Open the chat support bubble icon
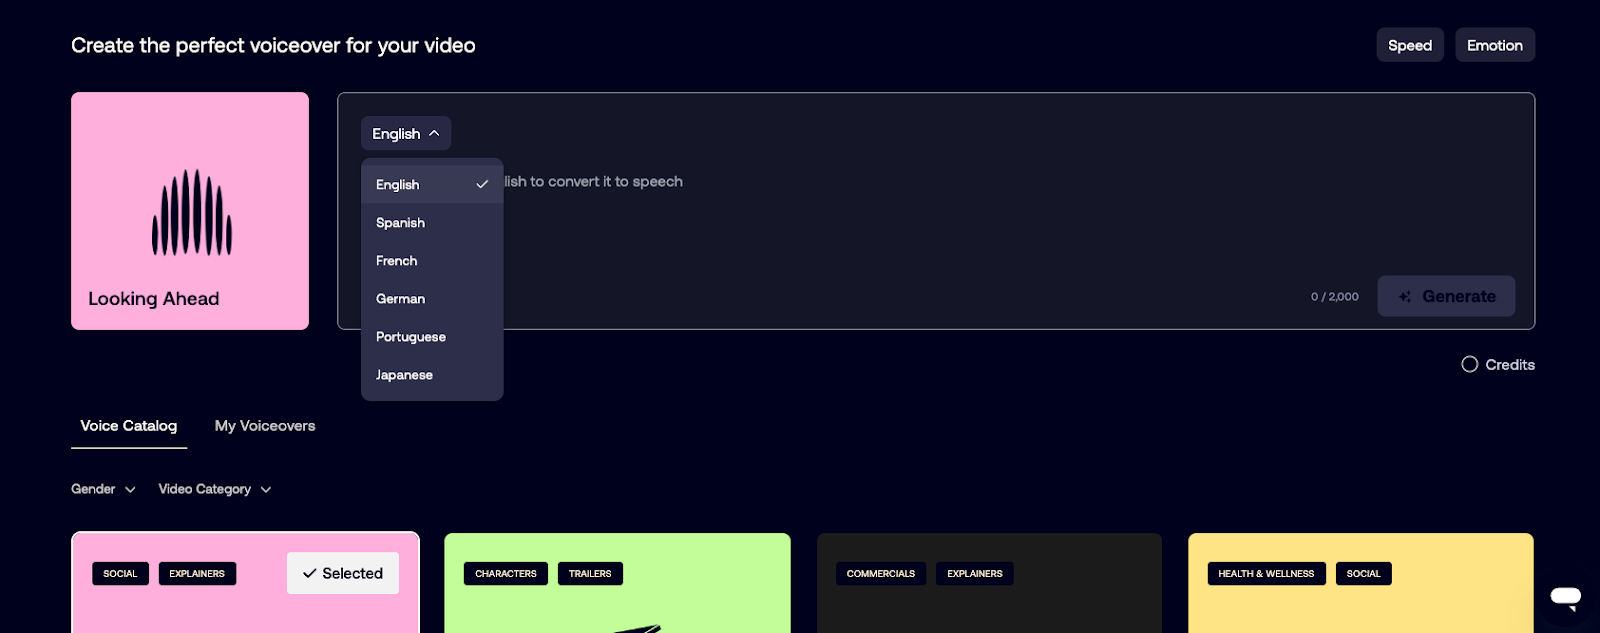Screen dimensions: 1600x633 pyautogui.click(x=1565, y=597)
